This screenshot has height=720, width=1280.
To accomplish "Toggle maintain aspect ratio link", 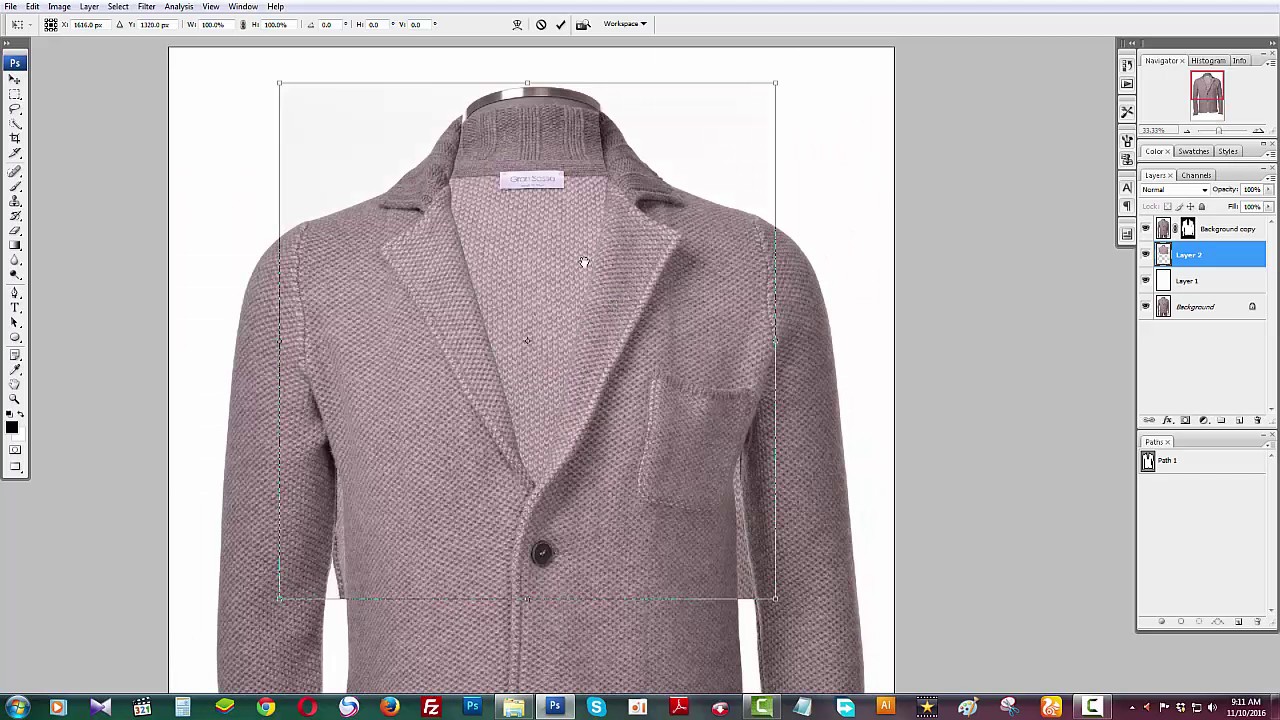I will click(x=243, y=24).
